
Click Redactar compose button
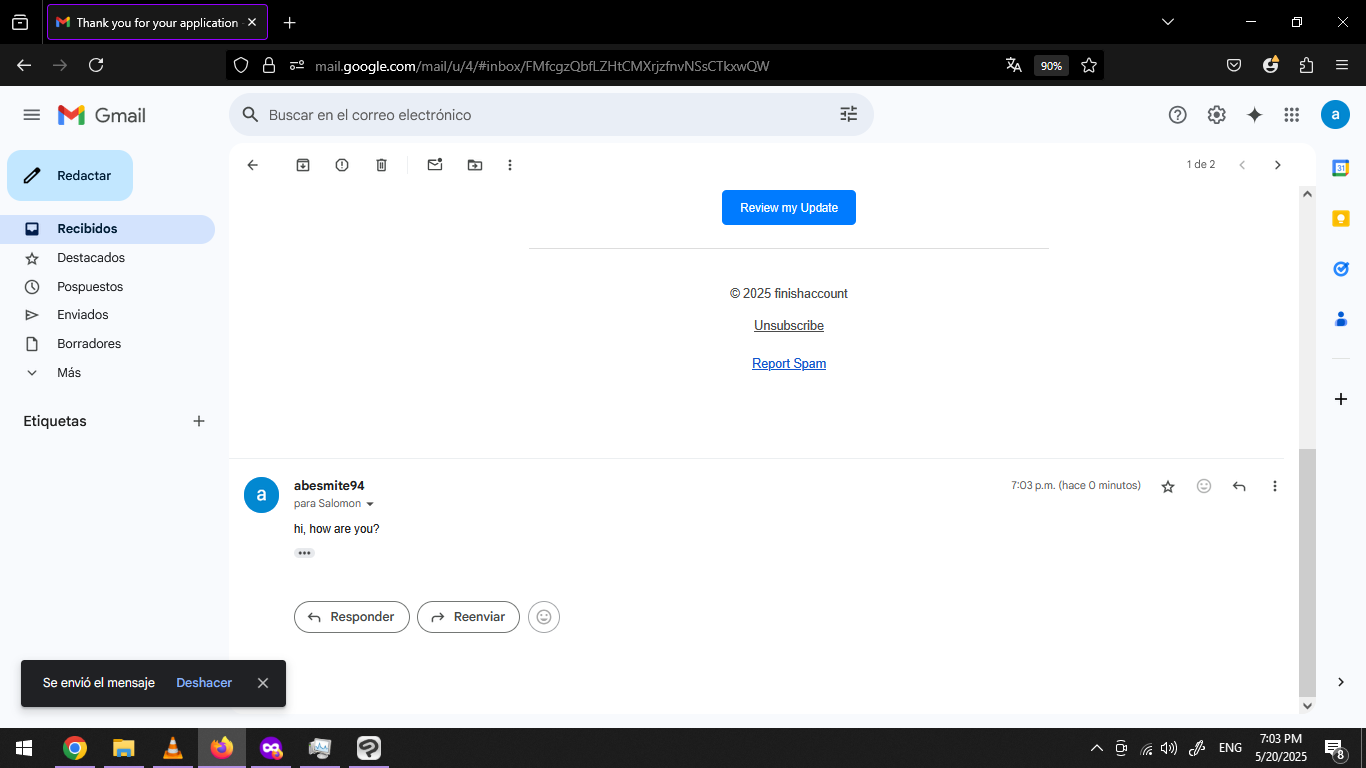point(70,176)
